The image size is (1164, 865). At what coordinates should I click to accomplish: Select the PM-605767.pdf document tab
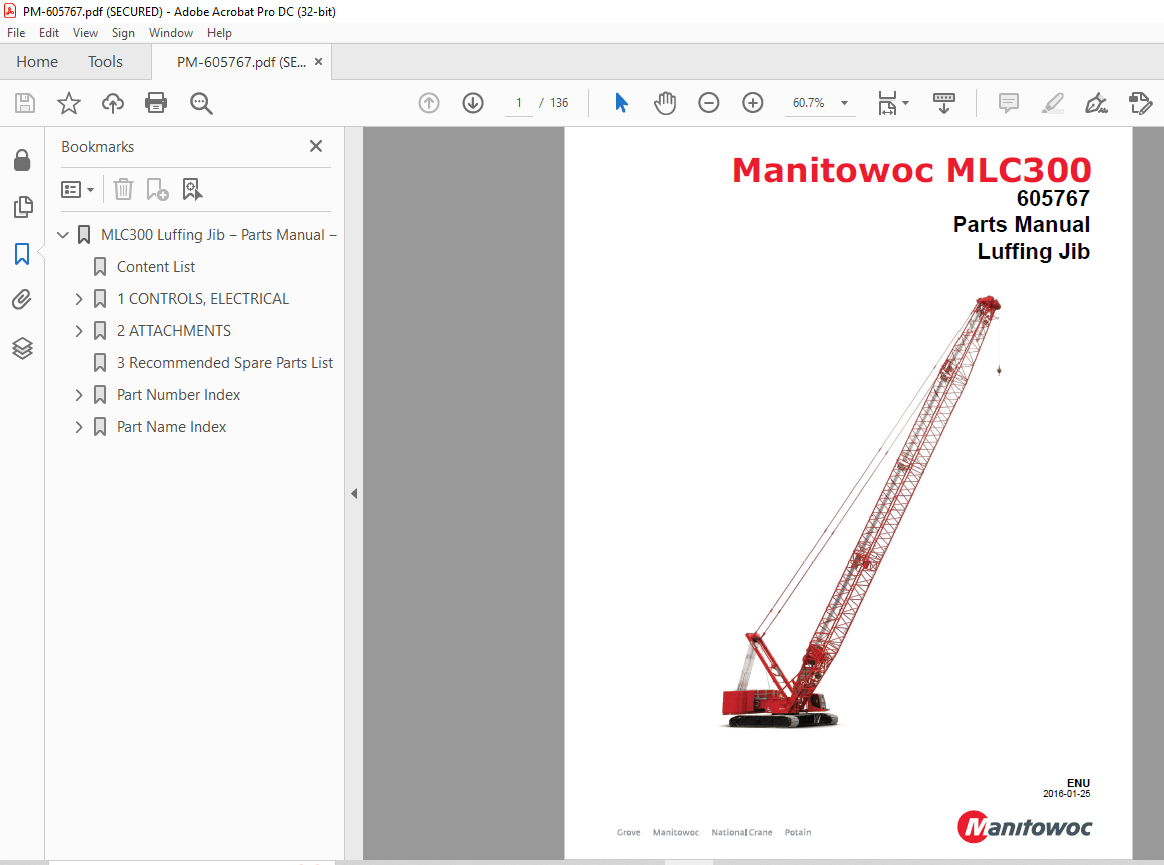[241, 62]
